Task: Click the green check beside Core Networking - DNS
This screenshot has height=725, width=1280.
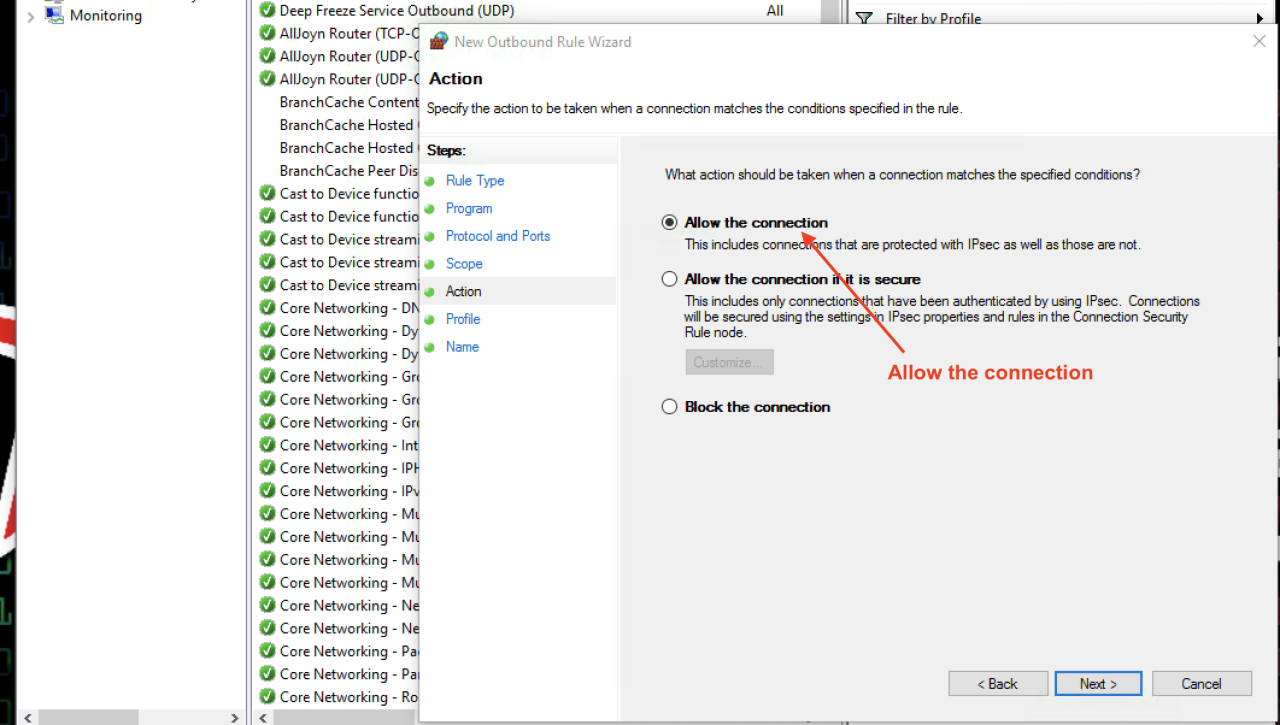Action: (x=267, y=308)
